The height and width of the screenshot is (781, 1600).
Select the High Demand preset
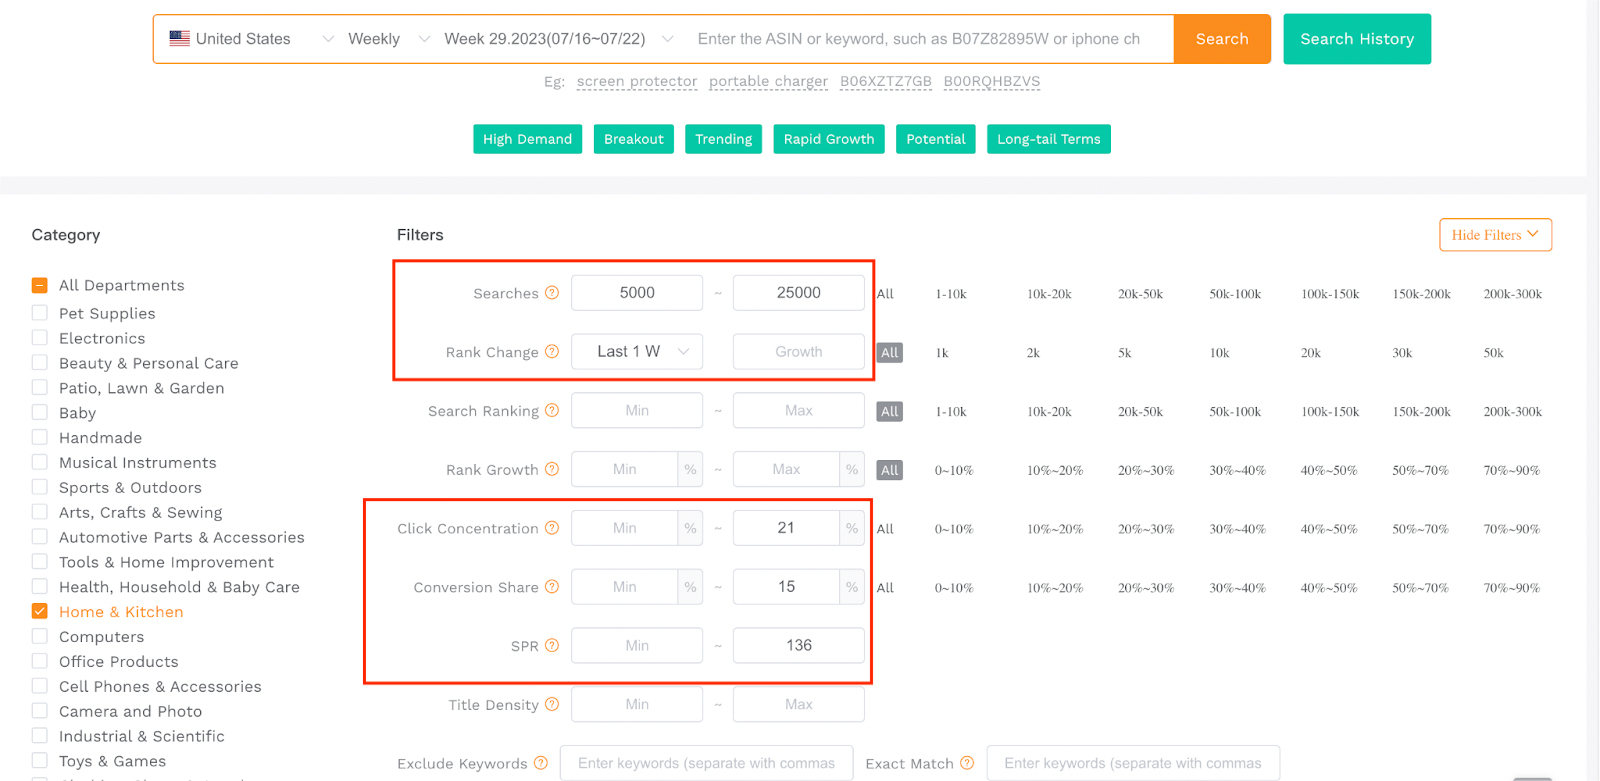click(527, 139)
